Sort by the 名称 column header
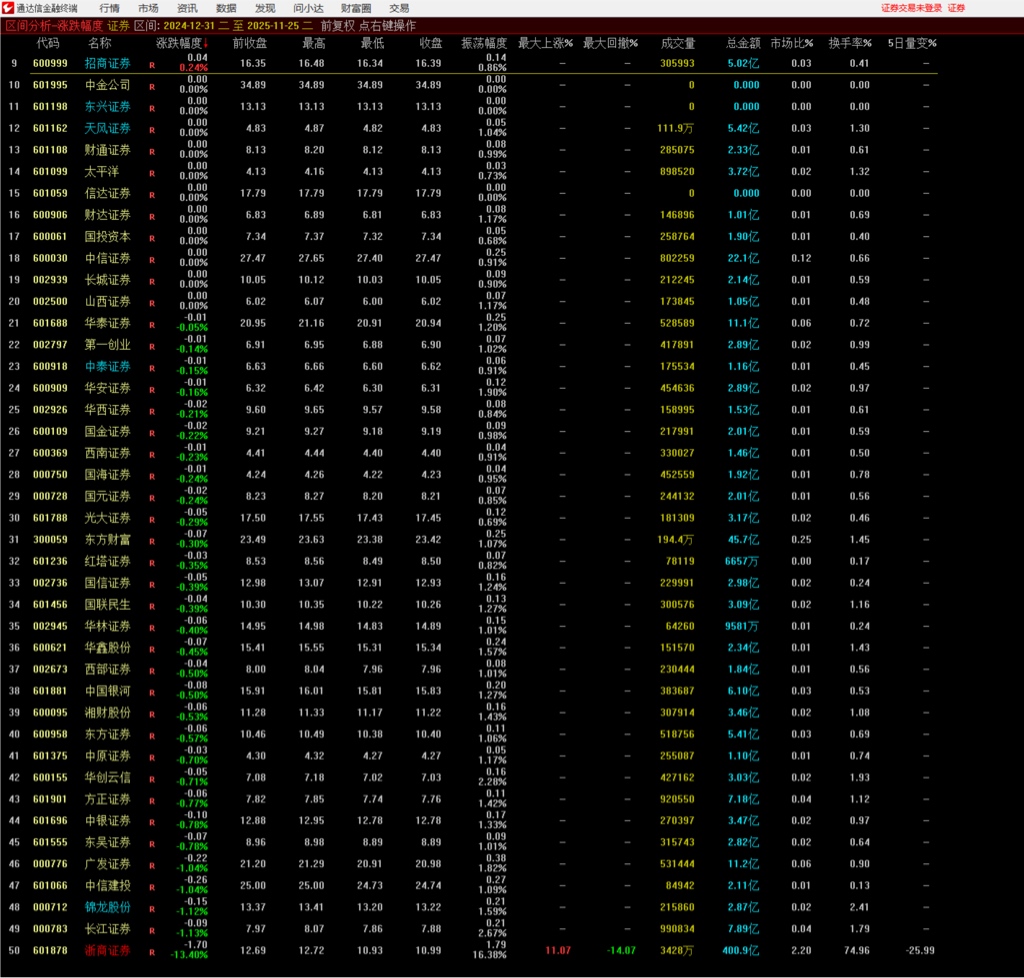1024x978 pixels. click(100, 43)
